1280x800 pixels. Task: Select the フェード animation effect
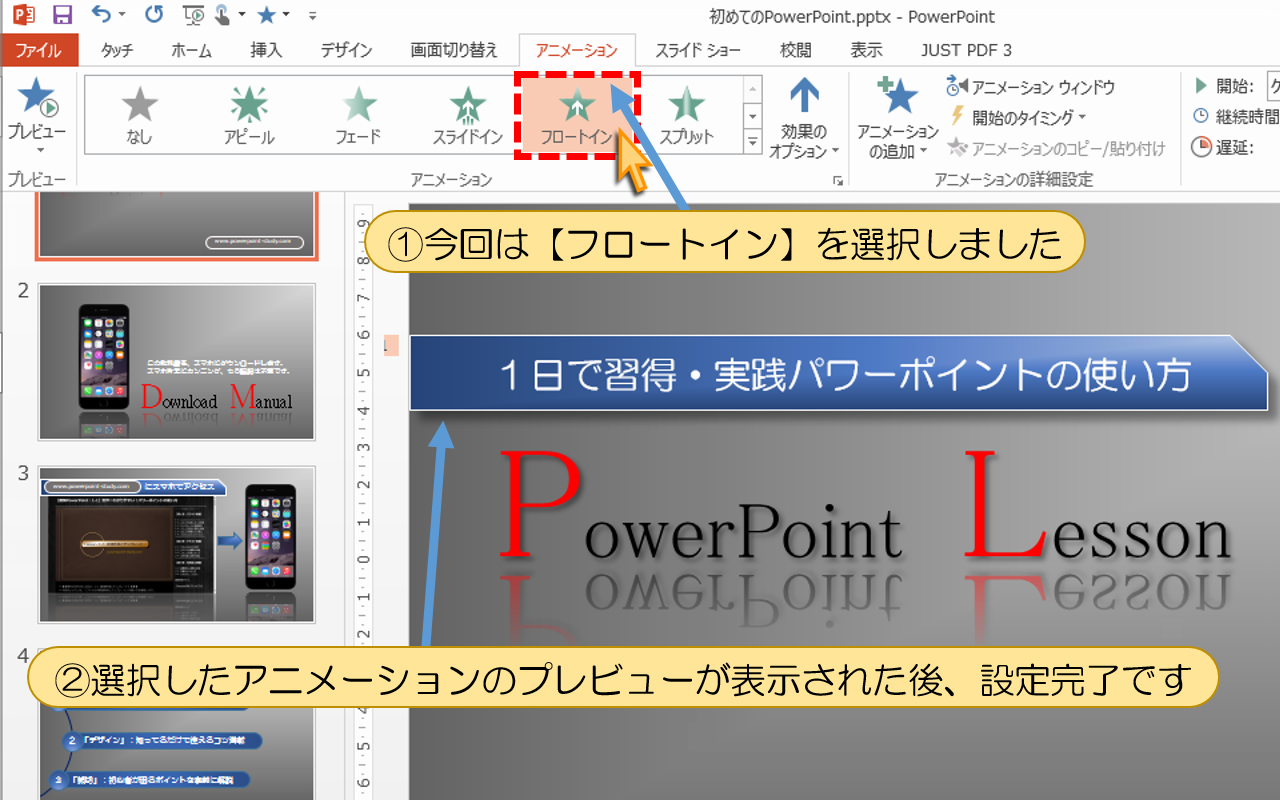point(359,114)
